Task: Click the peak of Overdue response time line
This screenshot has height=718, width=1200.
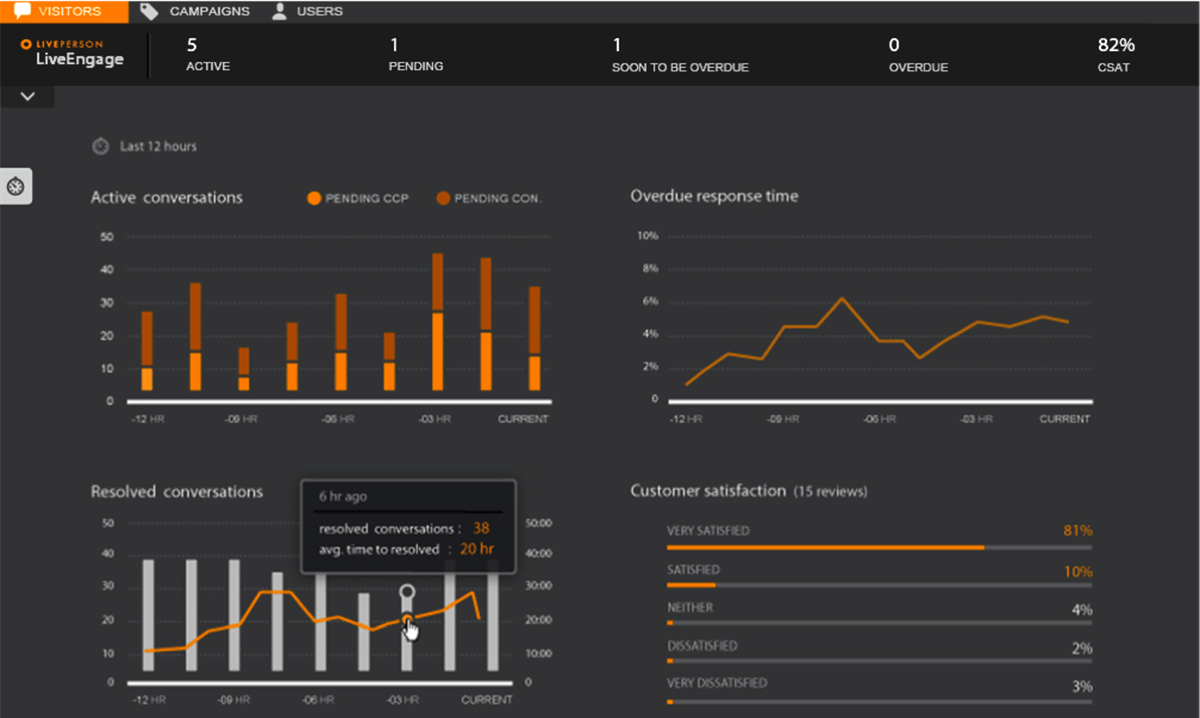Action: tap(842, 298)
